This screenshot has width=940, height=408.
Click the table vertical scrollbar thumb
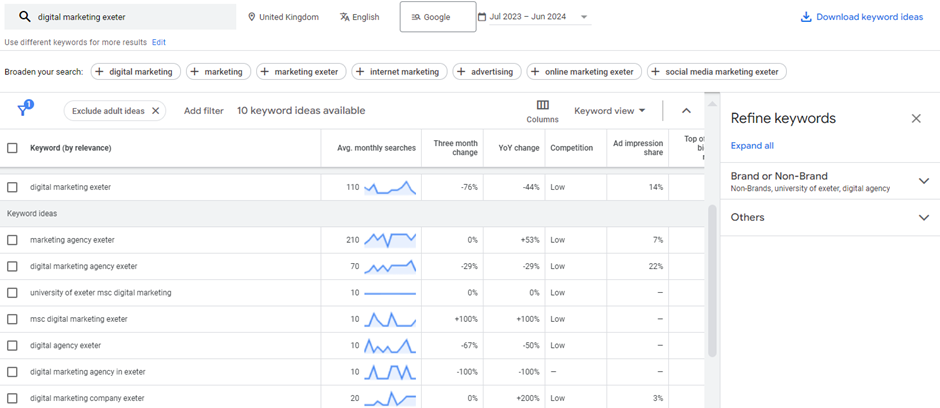pyautogui.click(x=712, y=280)
